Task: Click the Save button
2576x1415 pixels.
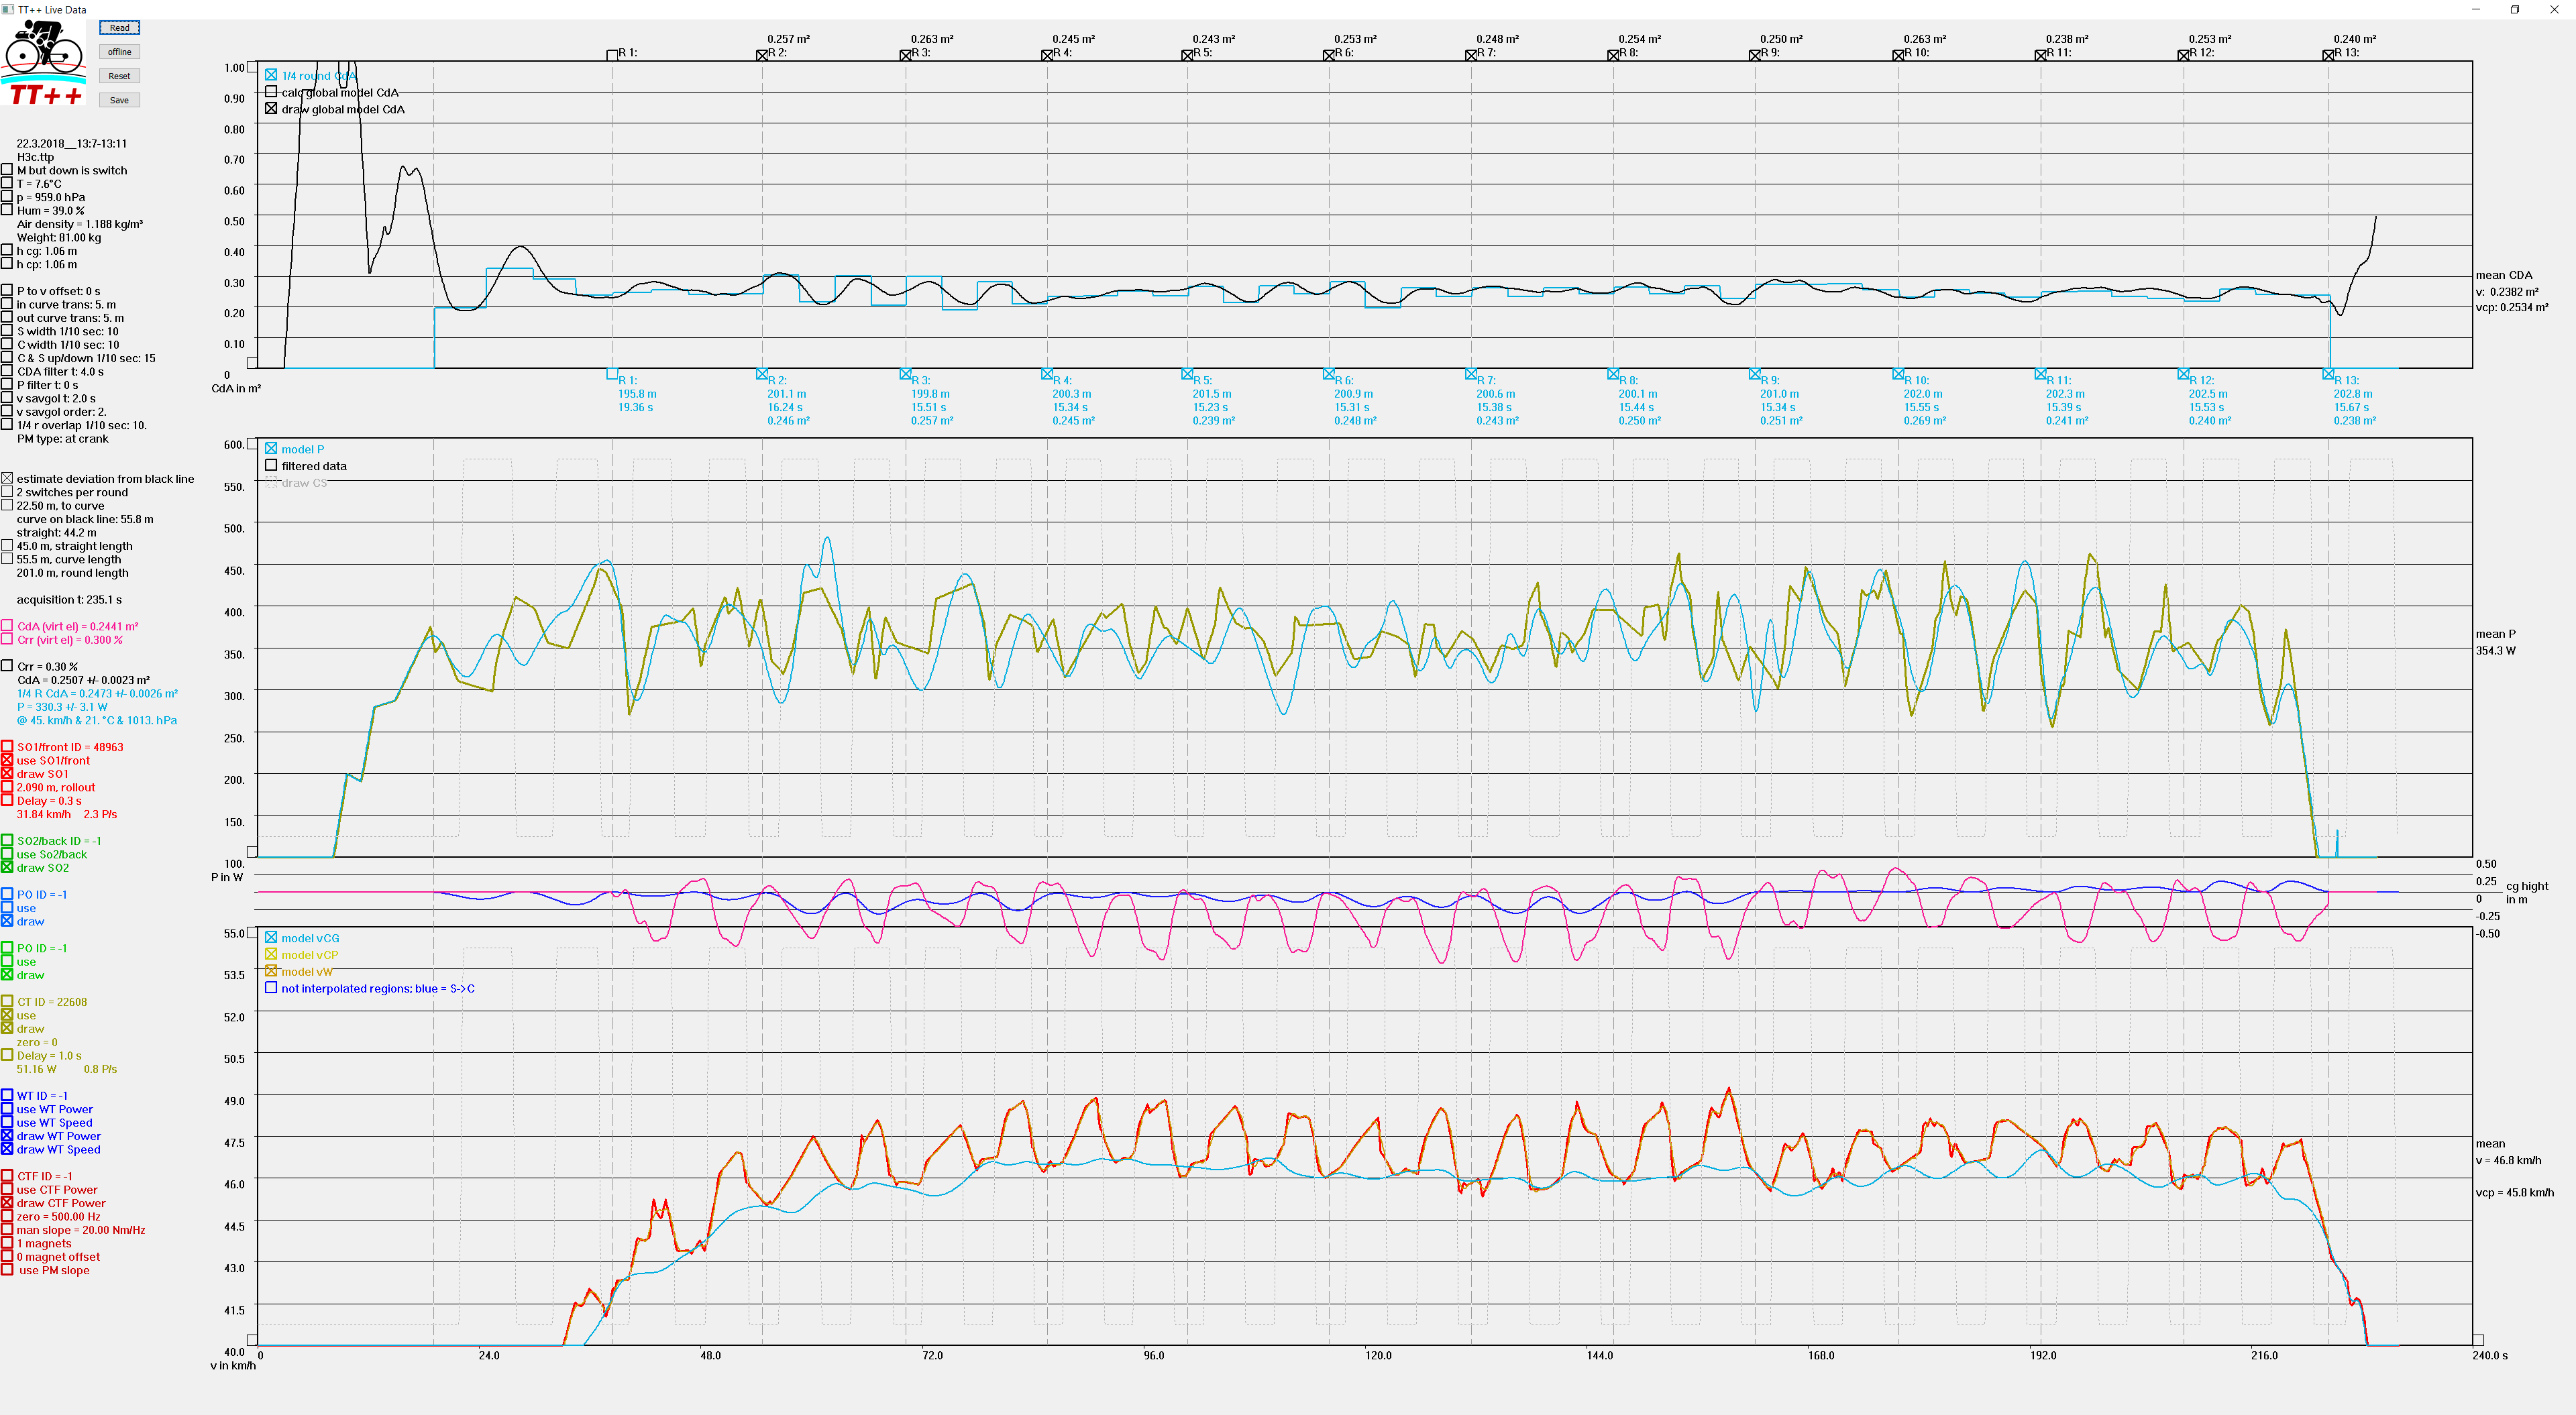Action: tap(119, 100)
